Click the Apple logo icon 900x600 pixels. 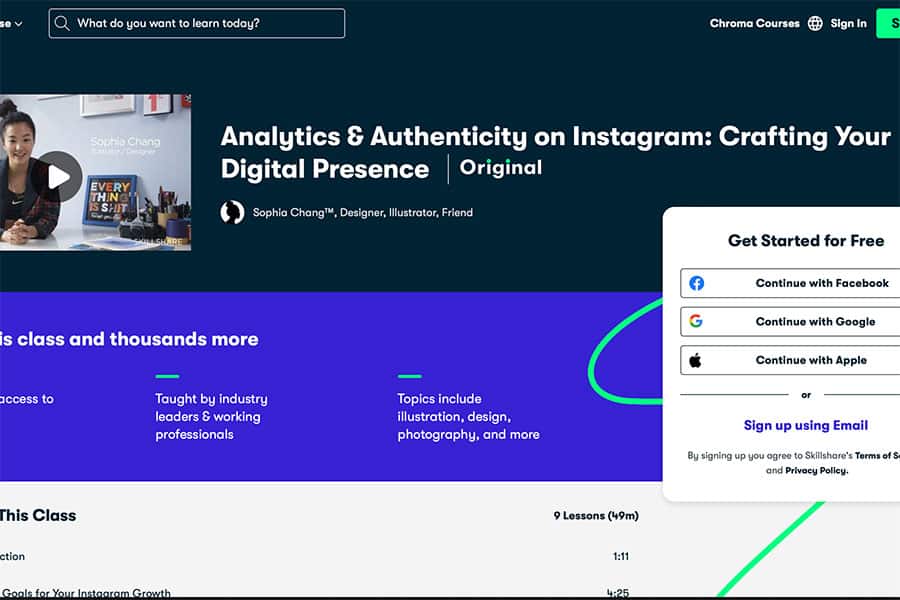coord(695,360)
